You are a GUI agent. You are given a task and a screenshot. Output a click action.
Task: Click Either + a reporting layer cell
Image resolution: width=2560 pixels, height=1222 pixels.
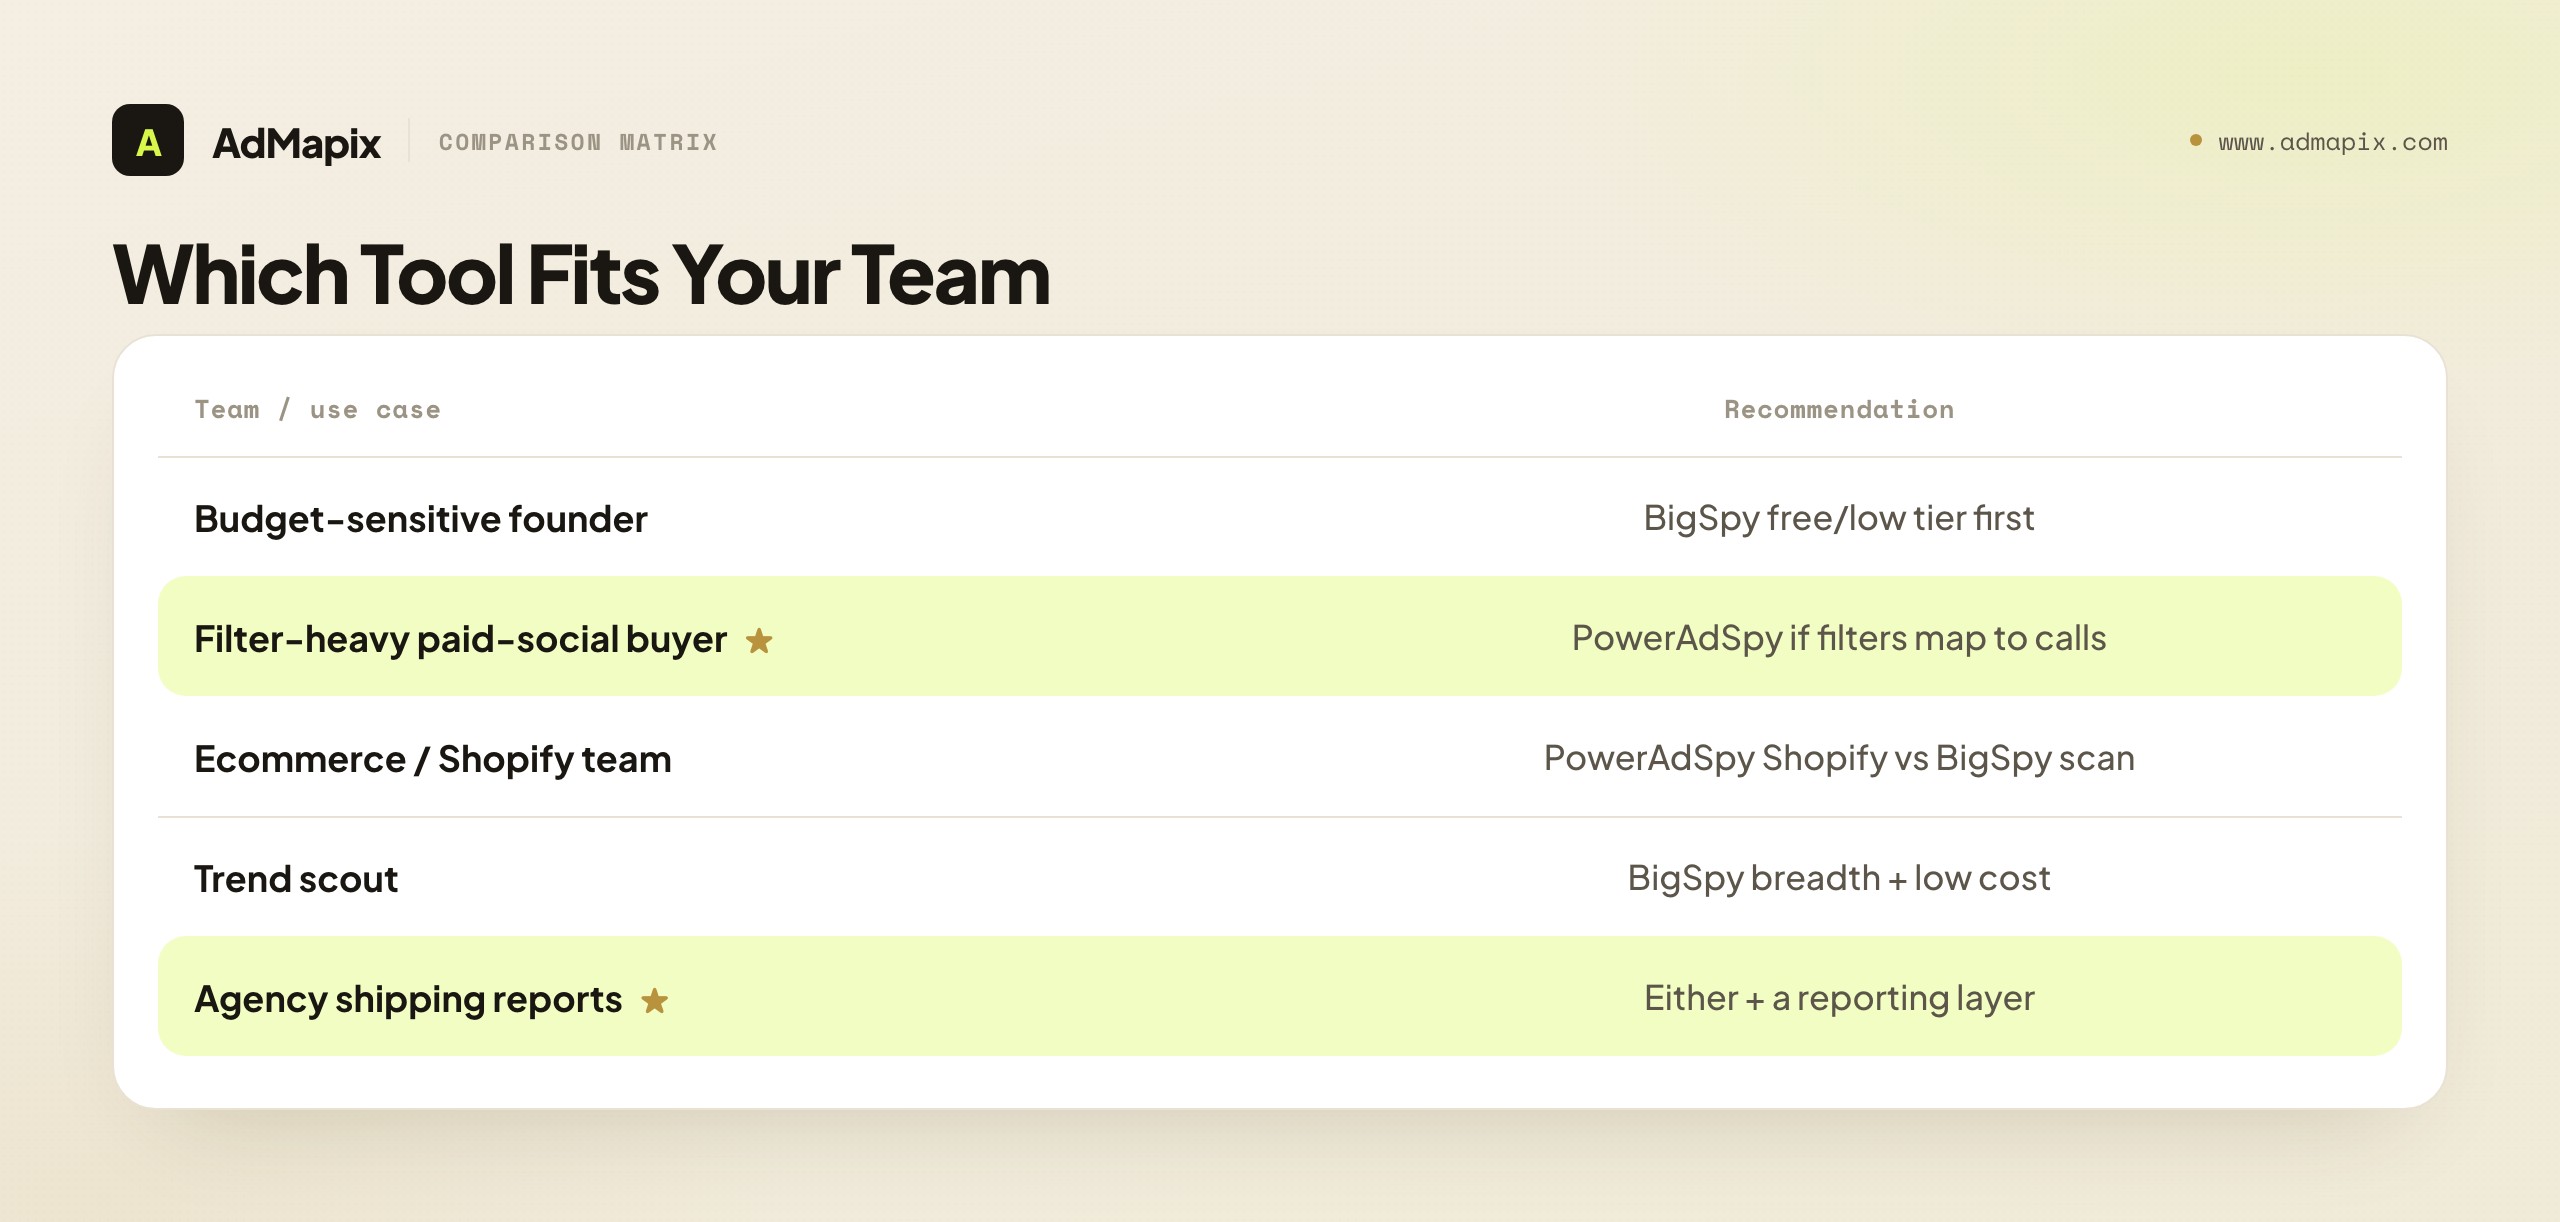tap(1839, 998)
